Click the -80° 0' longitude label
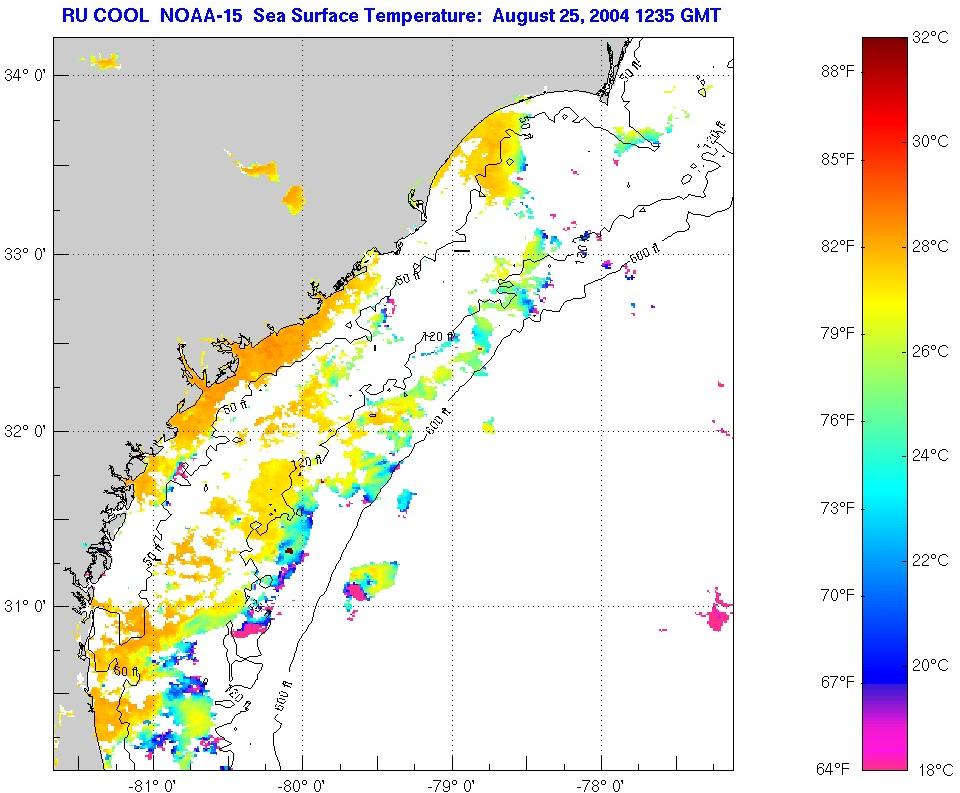The image size is (960, 793). 302,786
